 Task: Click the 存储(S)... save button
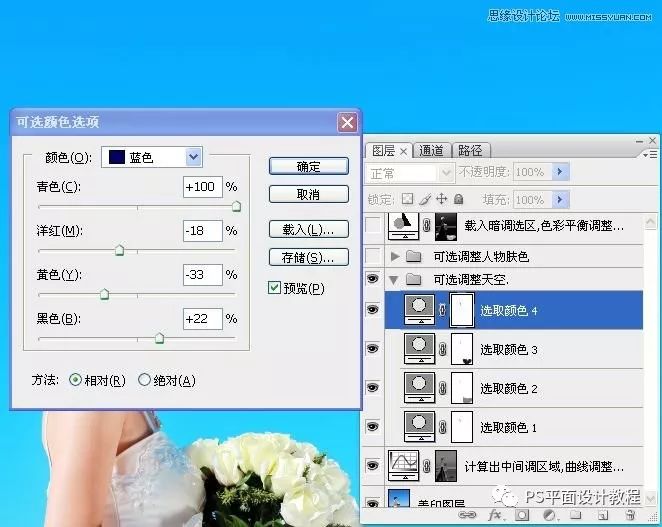[x=309, y=257]
